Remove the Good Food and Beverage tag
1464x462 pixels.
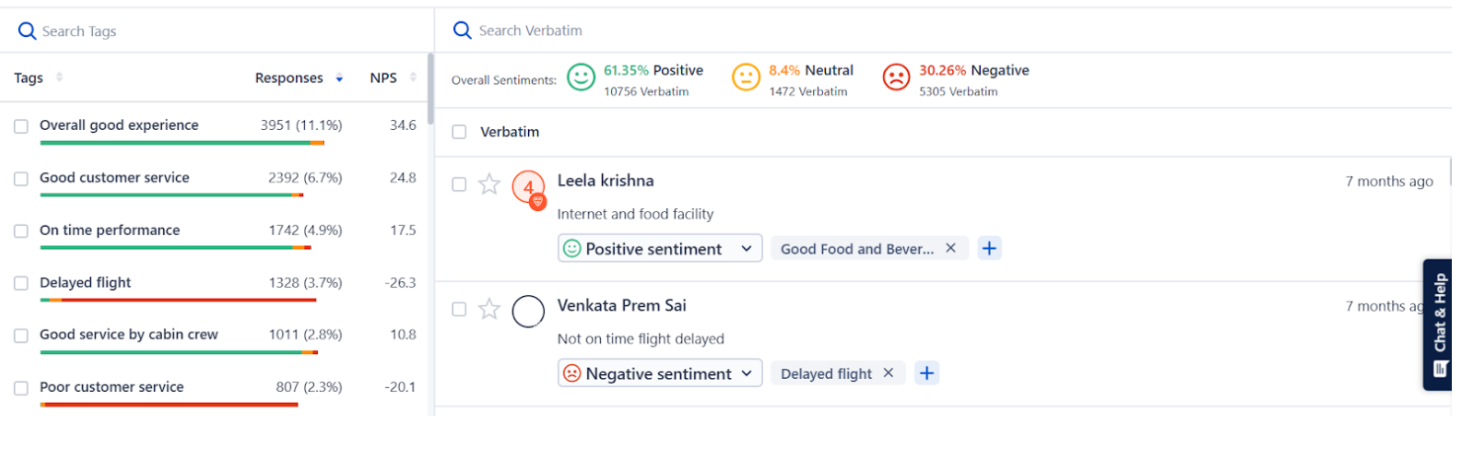(x=951, y=248)
